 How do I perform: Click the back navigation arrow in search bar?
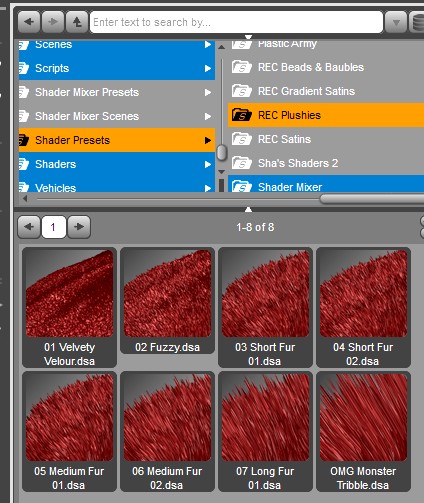click(x=29, y=22)
